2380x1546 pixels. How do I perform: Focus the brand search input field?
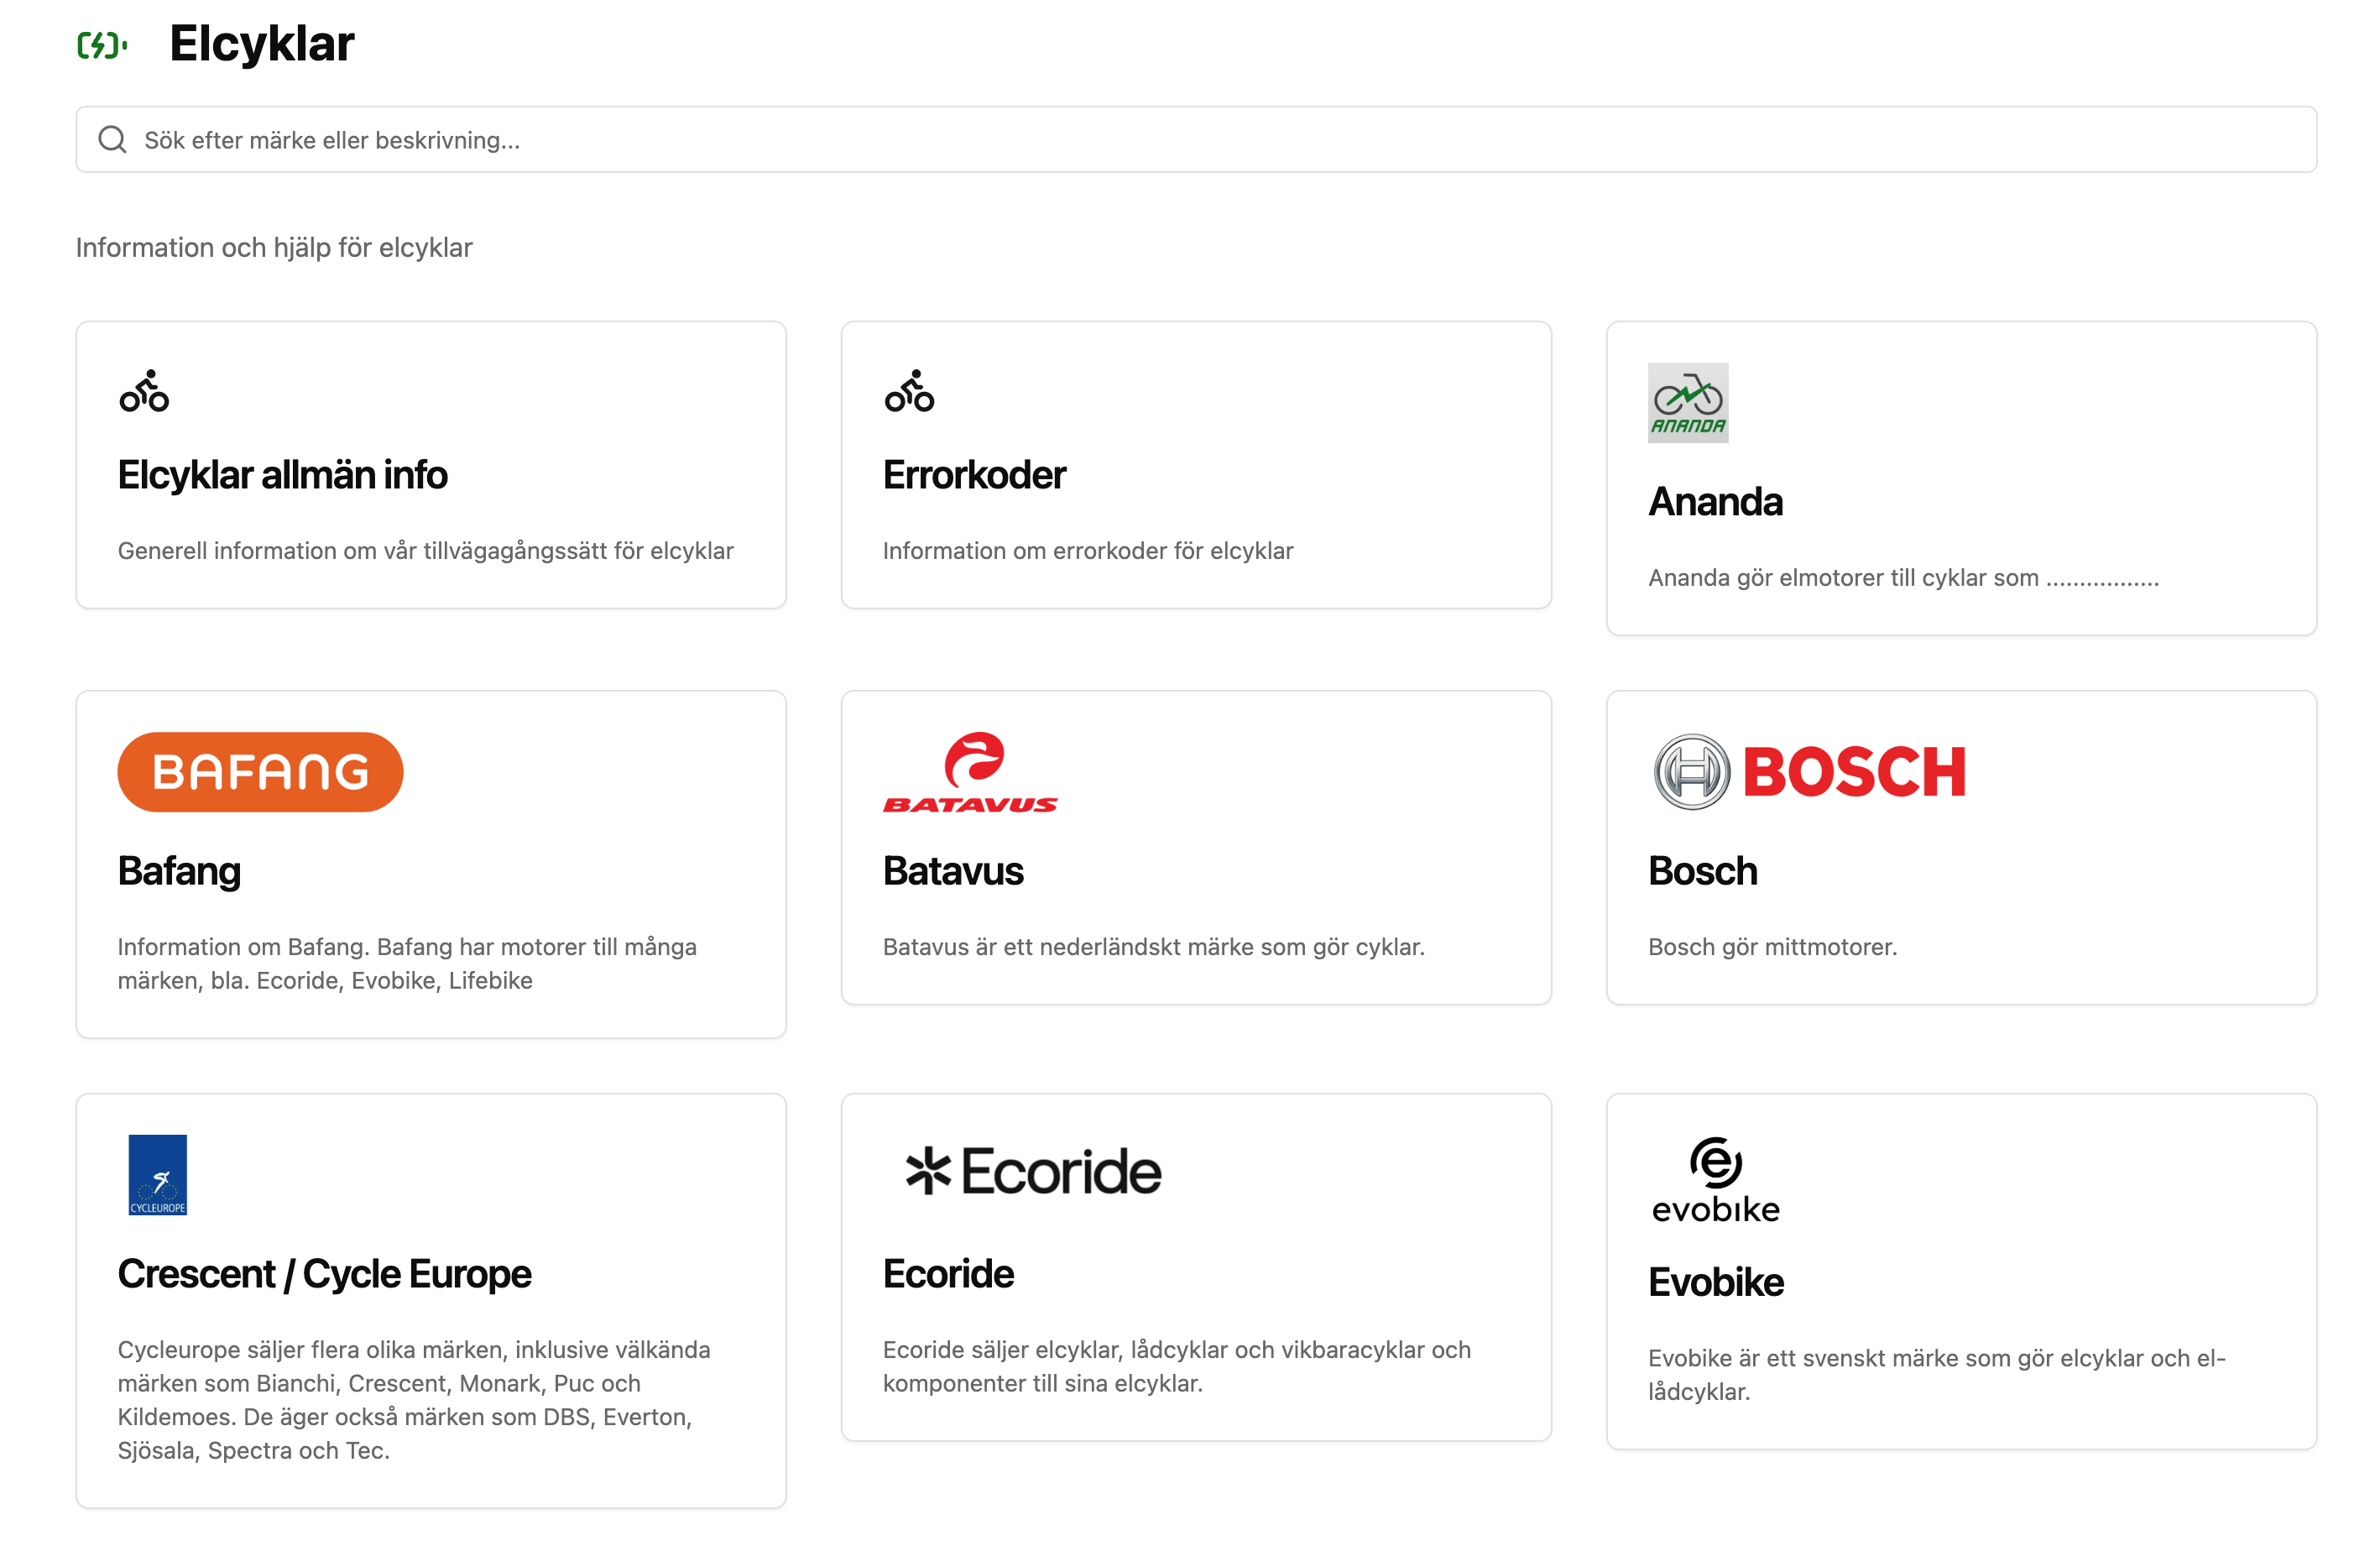pos(1196,139)
